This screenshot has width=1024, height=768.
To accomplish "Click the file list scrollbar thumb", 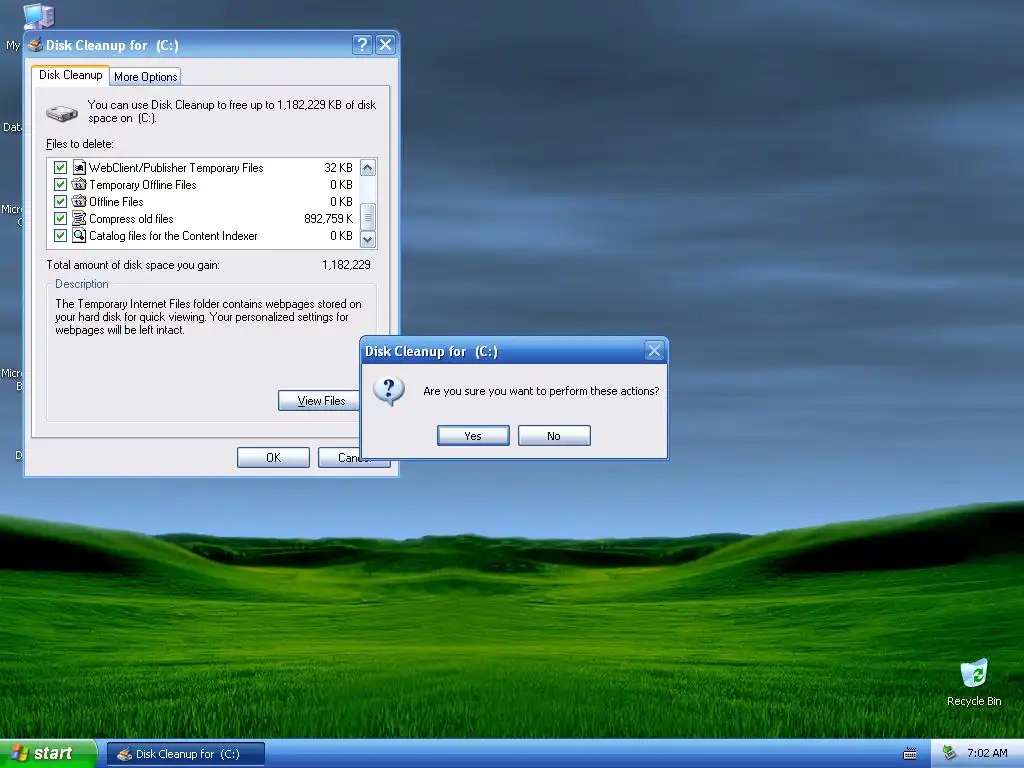I will point(368,217).
